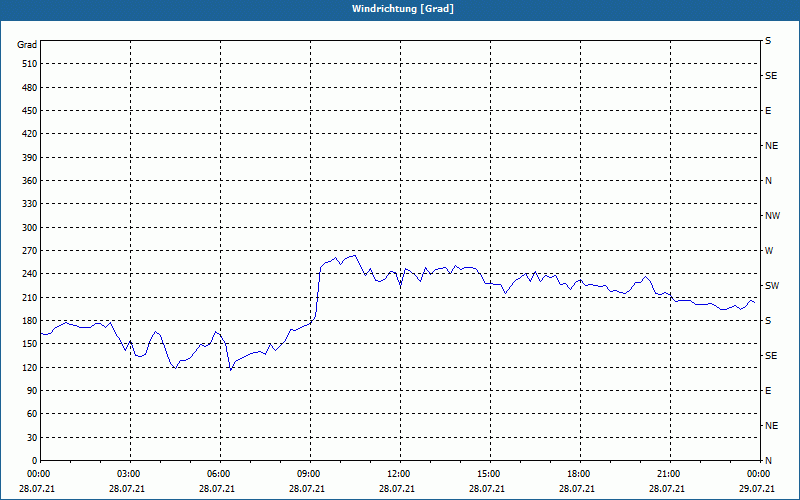The height and width of the screenshot is (500, 800).
Task: Click the 15:00 time axis label
Action: tap(490, 474)
